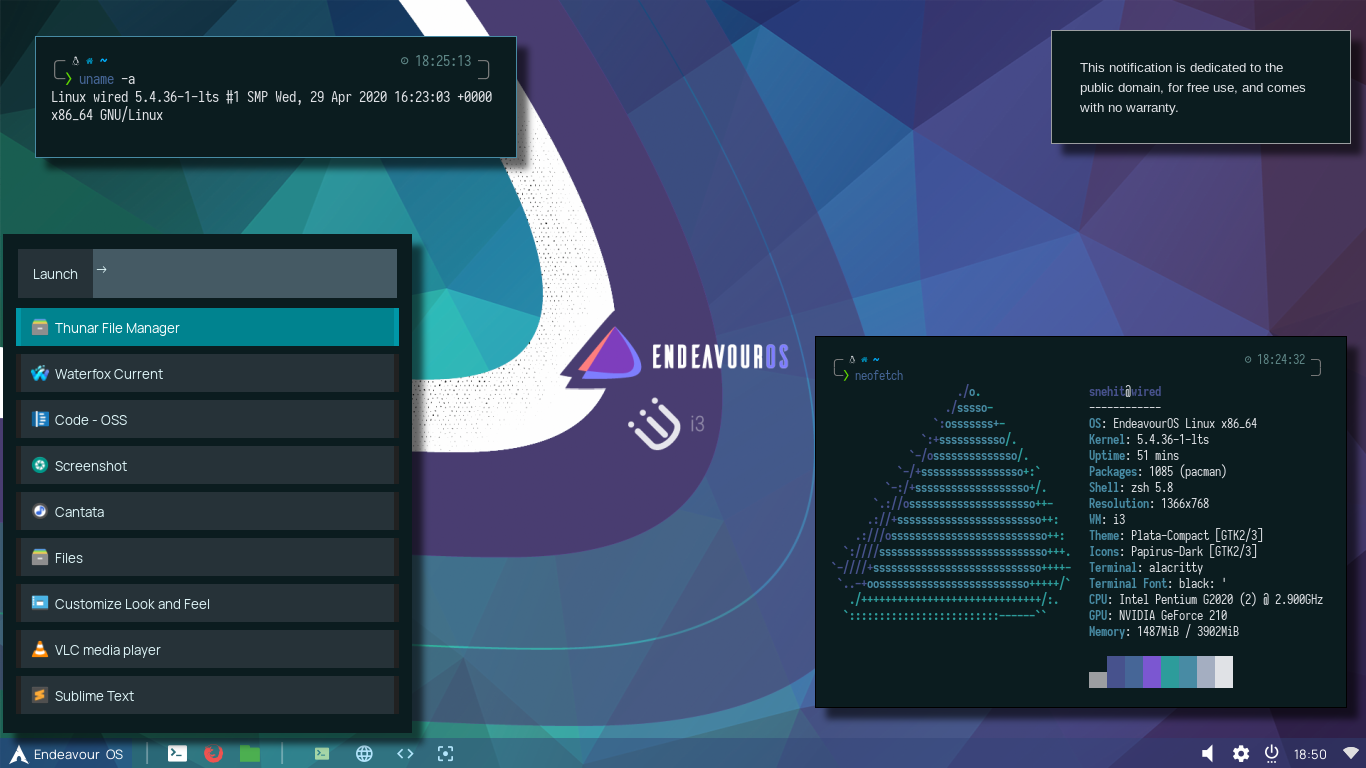Open the red fox browser icon in the bar
This screenshot has width=1366, height=768.
[x=213, y=754]
